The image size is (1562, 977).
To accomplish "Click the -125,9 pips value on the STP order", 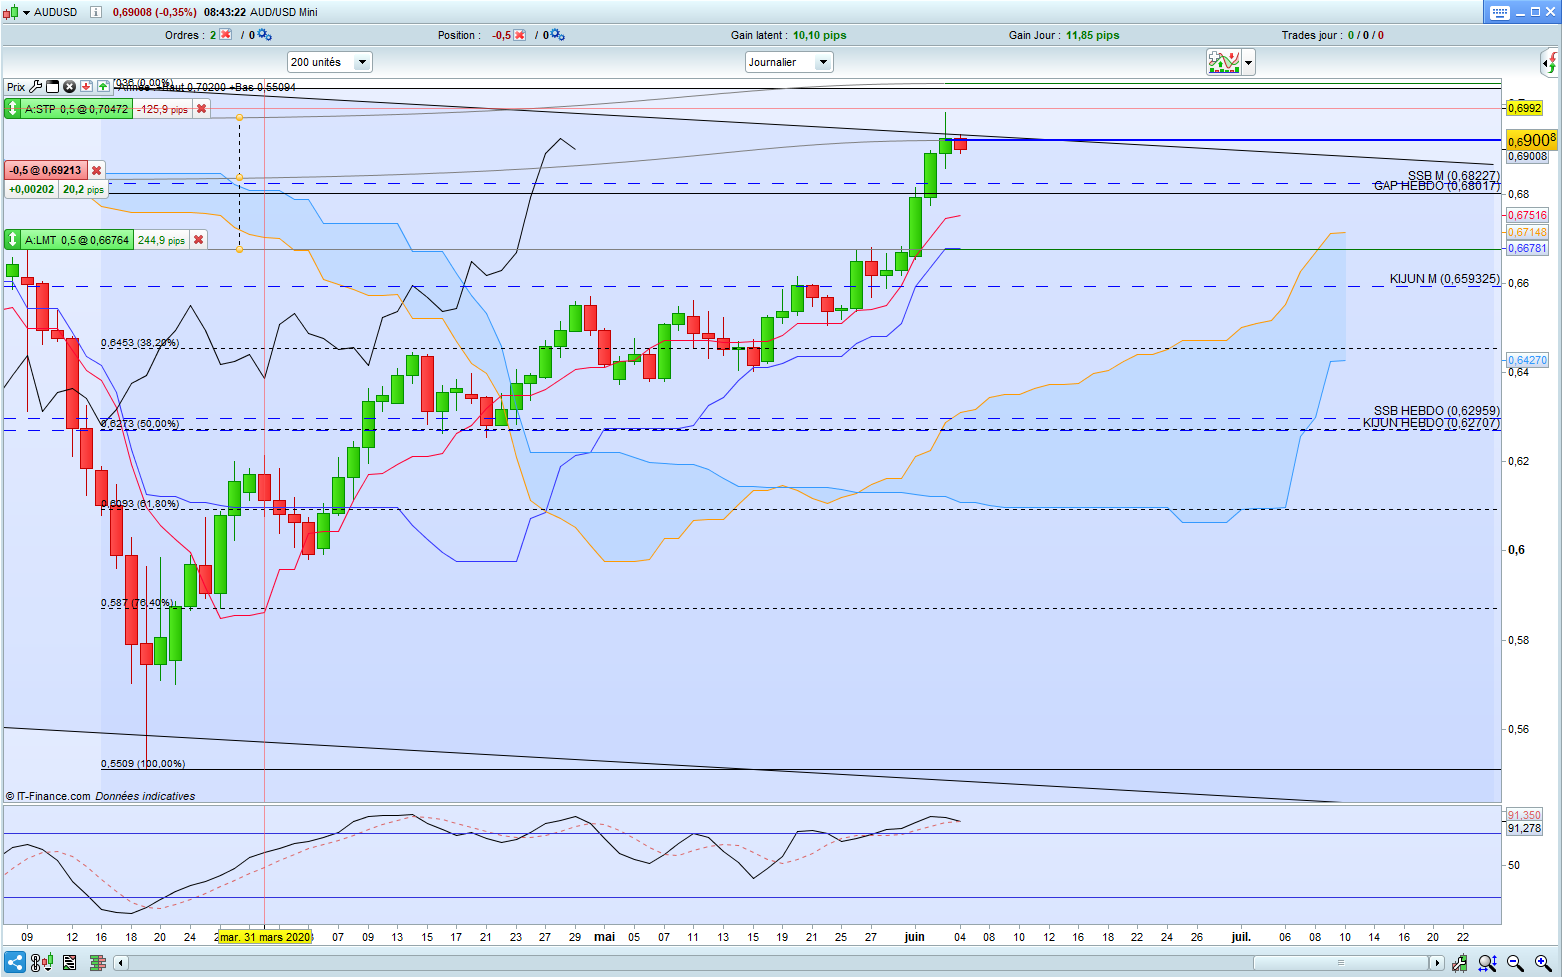I will tap(162, 109).
